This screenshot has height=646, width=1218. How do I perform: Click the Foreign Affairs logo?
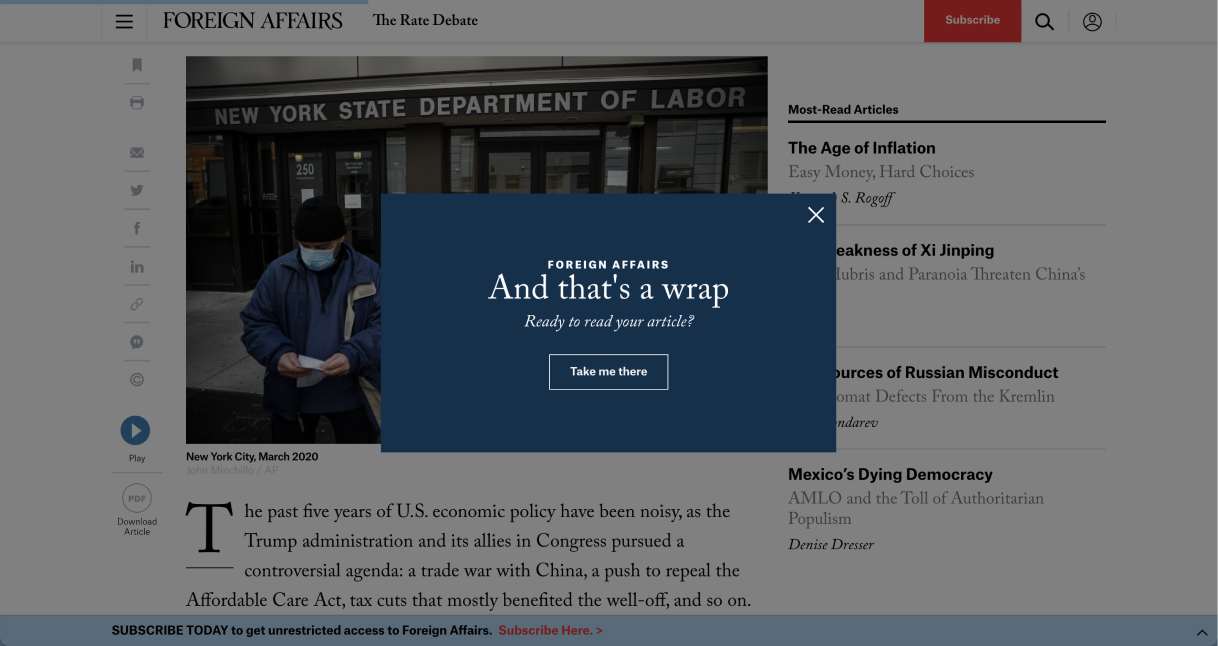click(x=252, y=21)
